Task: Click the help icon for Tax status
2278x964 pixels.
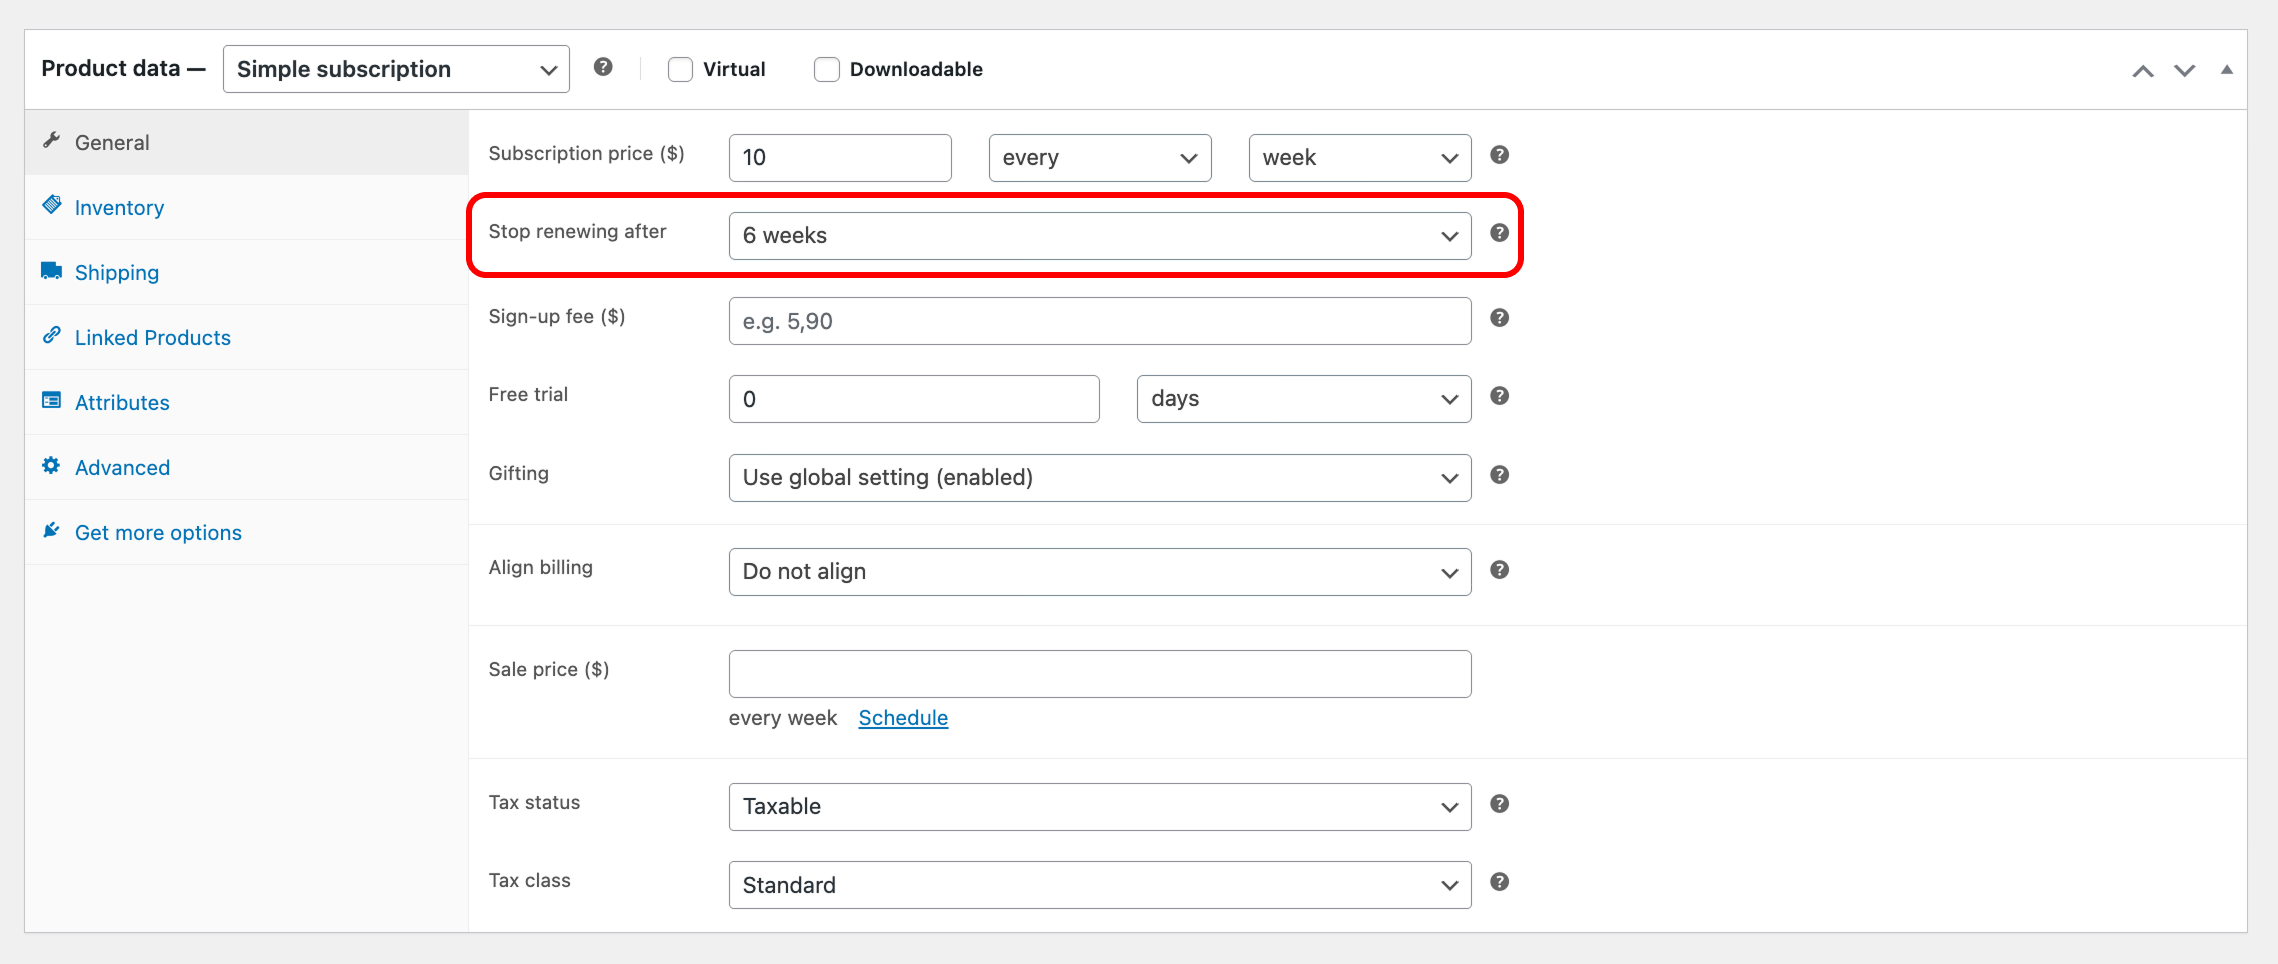Action: (1499, 804)
